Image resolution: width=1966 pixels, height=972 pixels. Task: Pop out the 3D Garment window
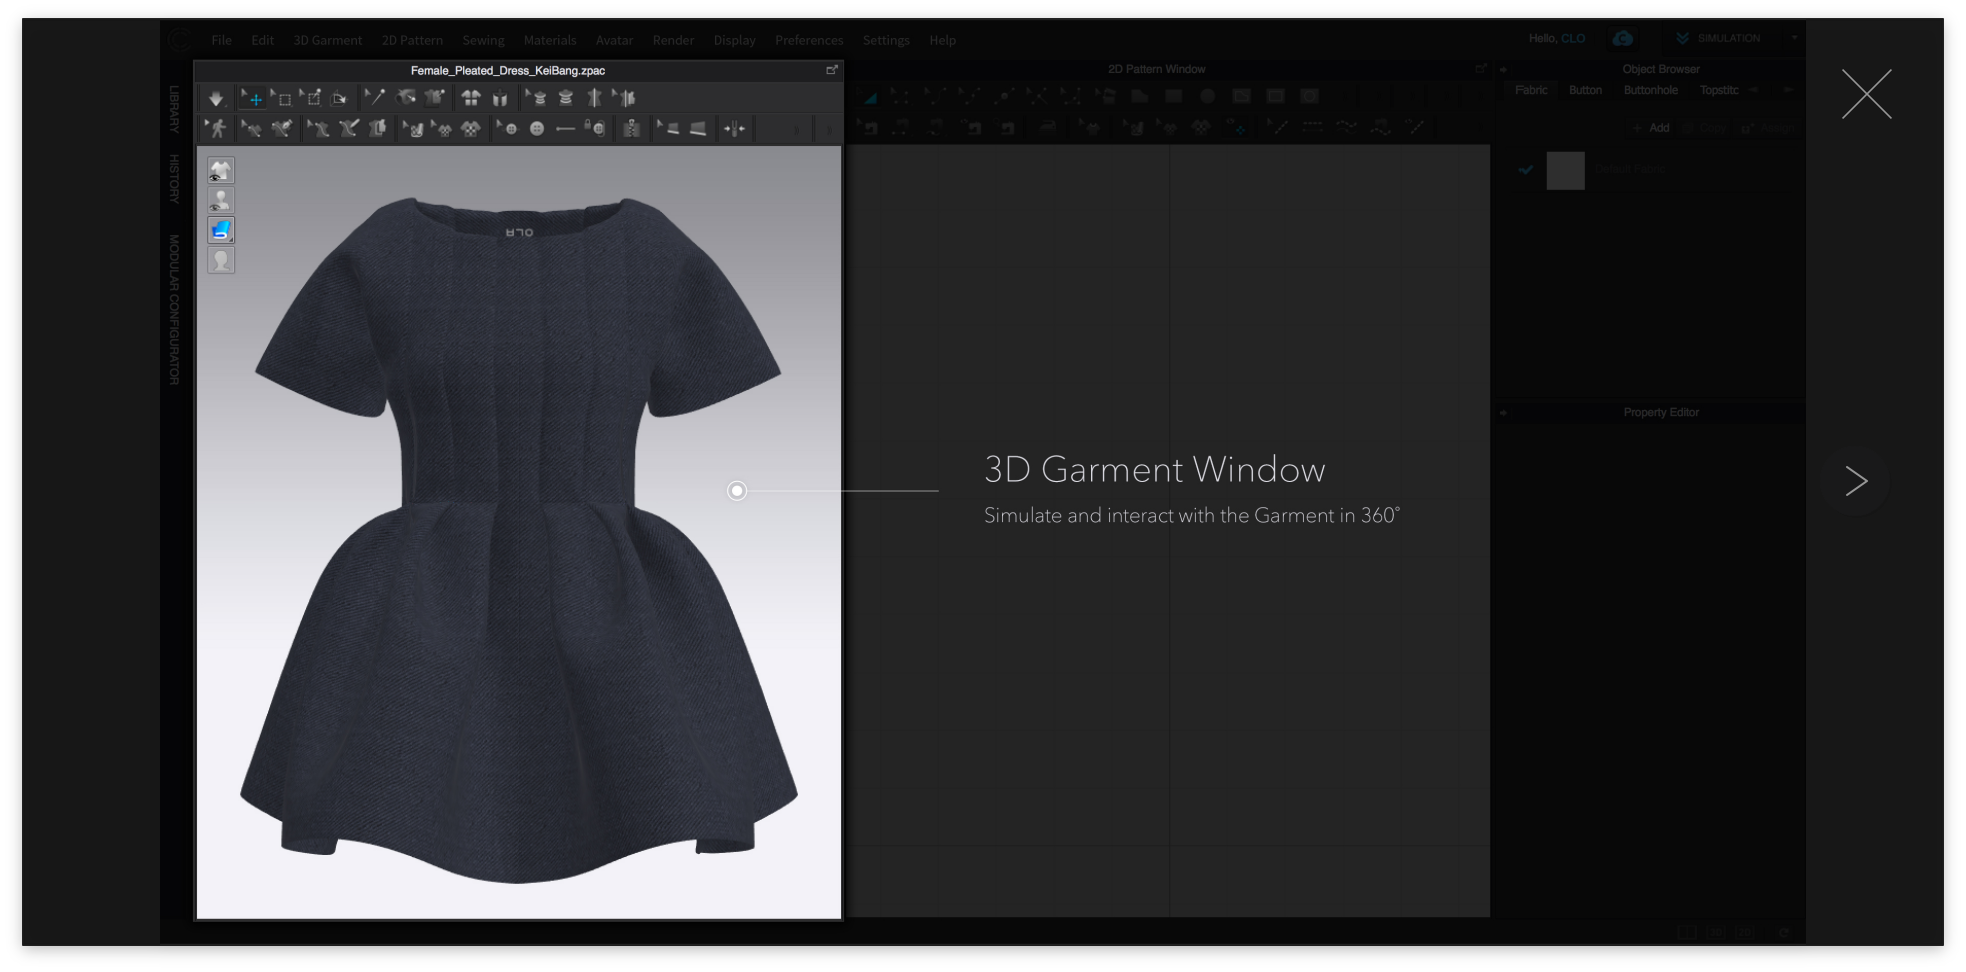point(831,70)
